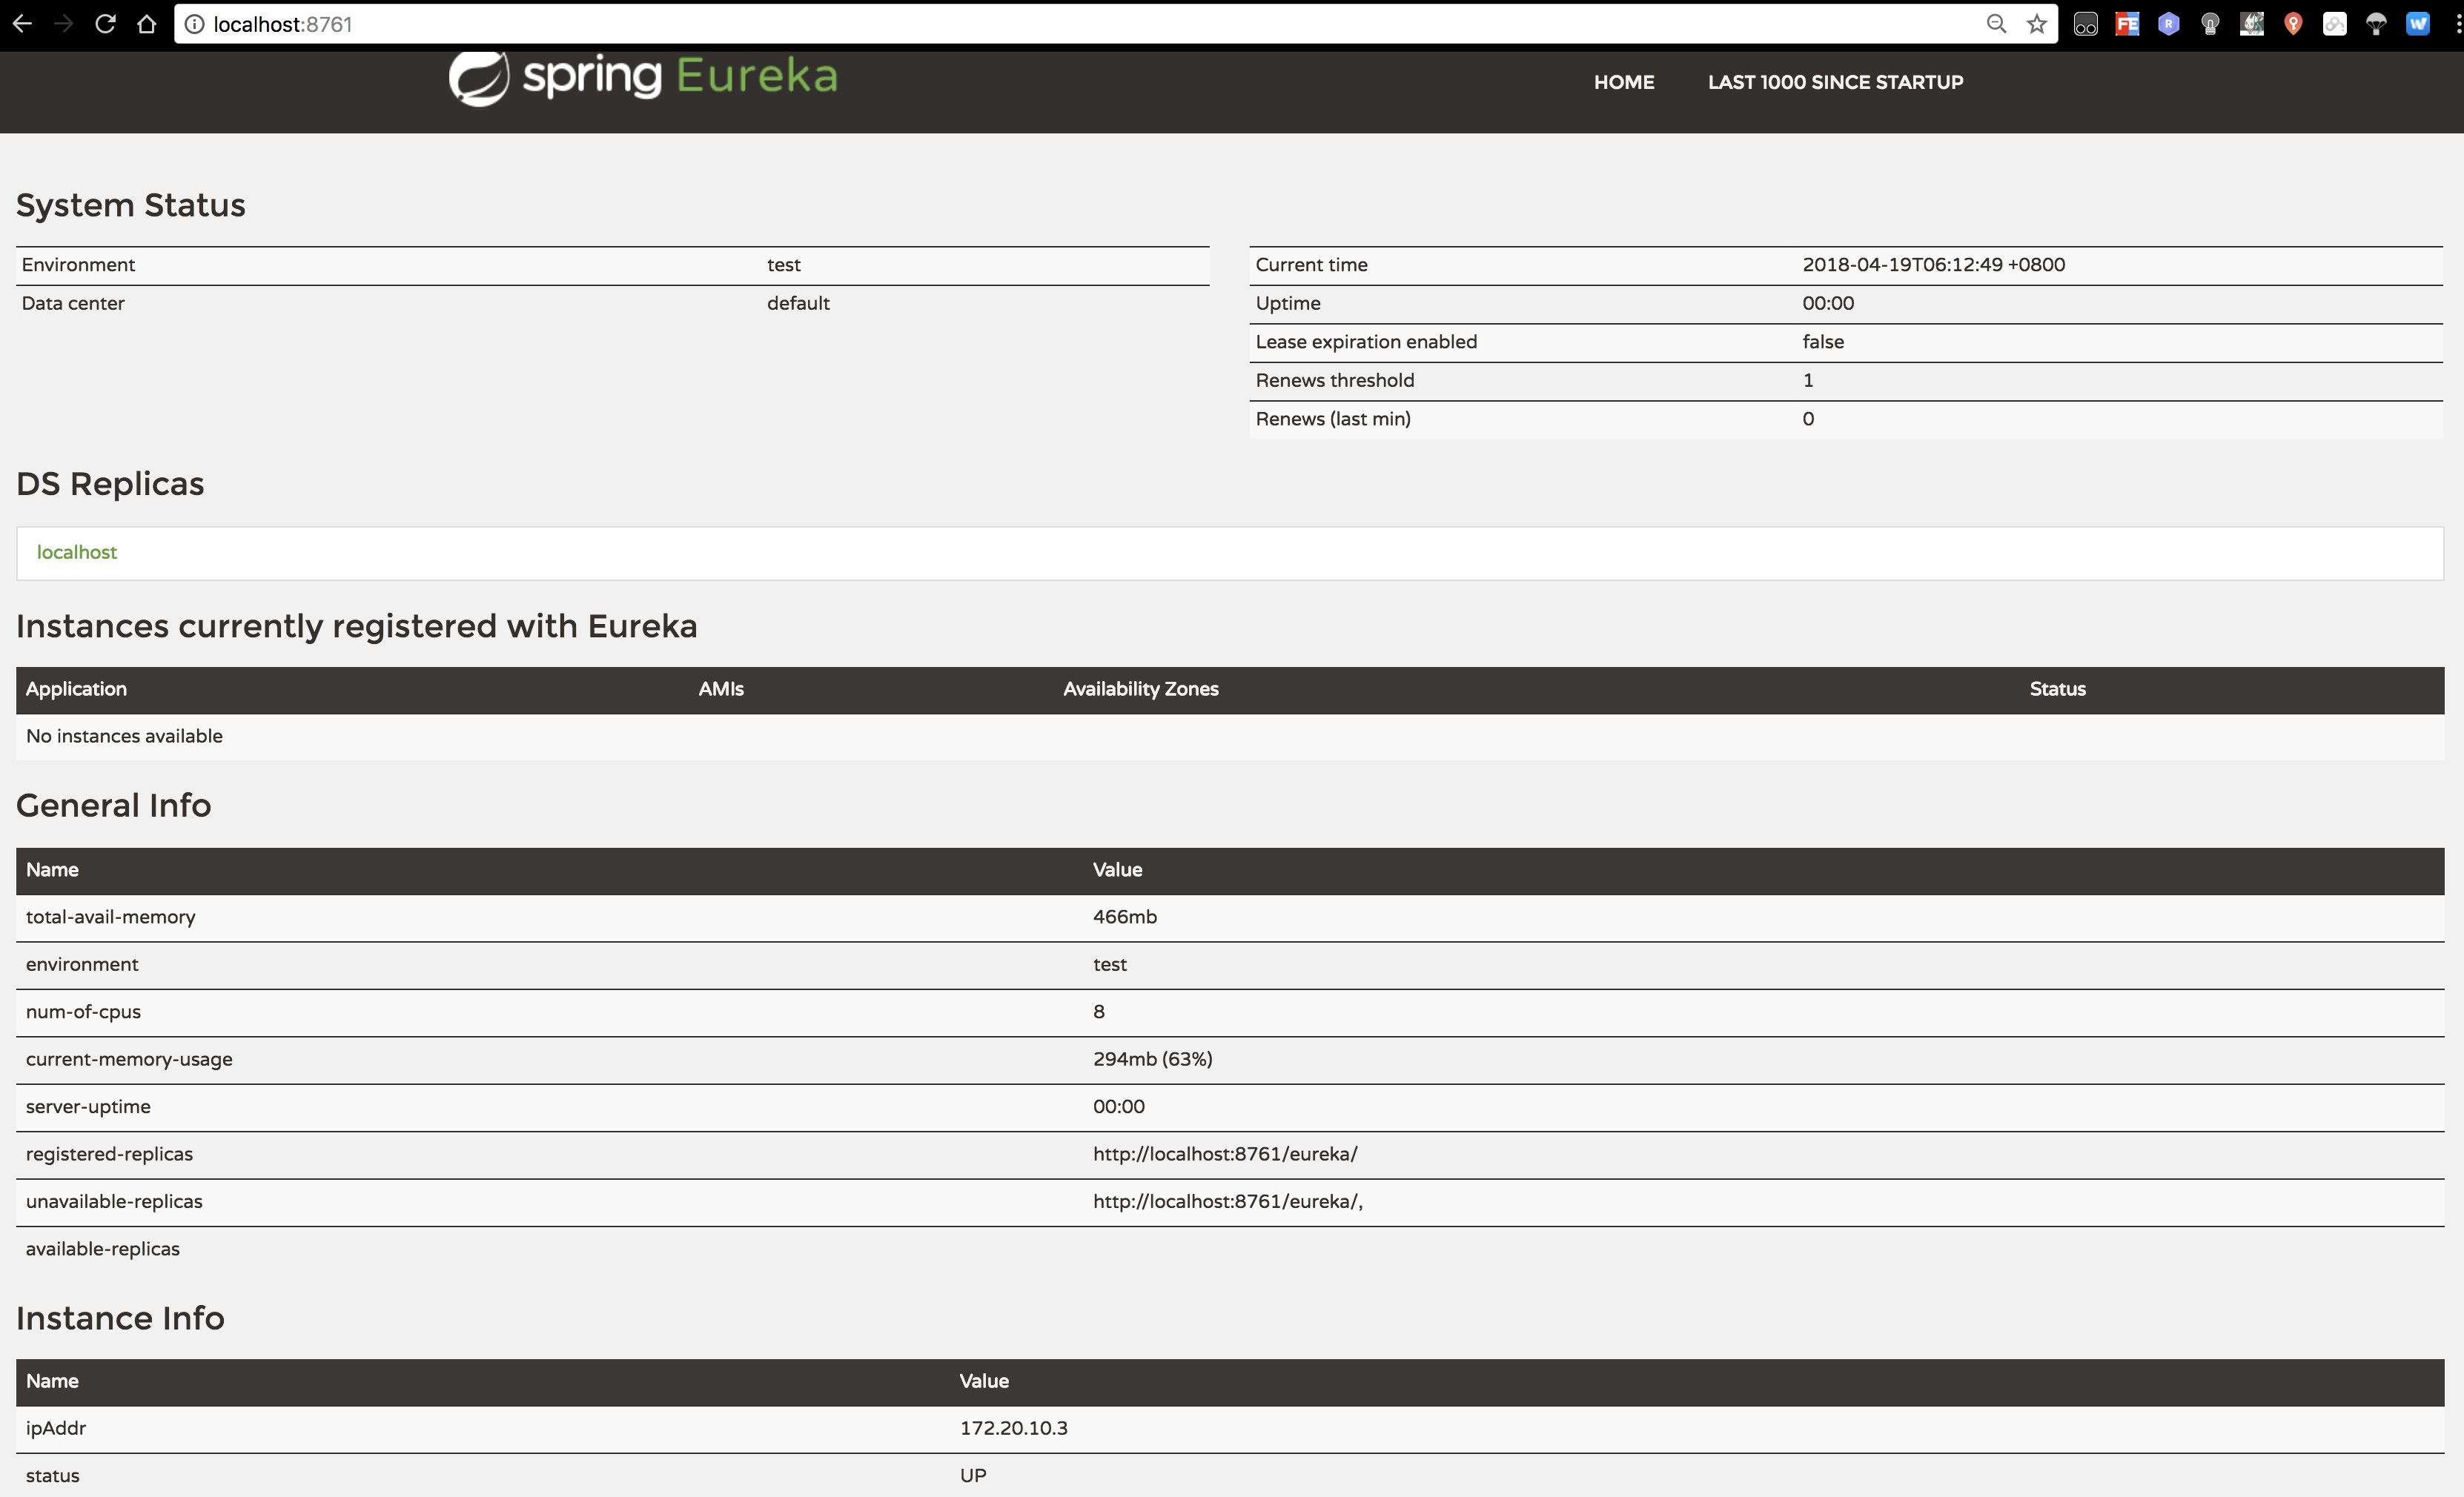Open LAST 1000 SINCE STARTUP page
The image size is (2464, 1497).
pyautogui.click(x=1835, y=82)
